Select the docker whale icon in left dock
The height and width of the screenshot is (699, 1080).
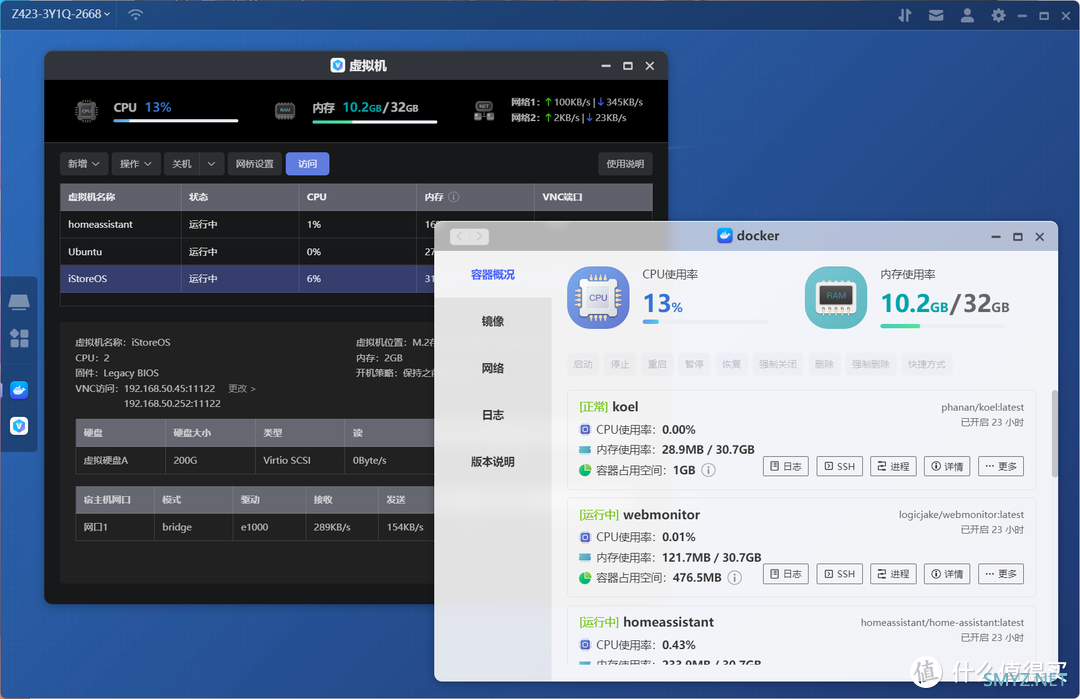click(x=19, y=390)
